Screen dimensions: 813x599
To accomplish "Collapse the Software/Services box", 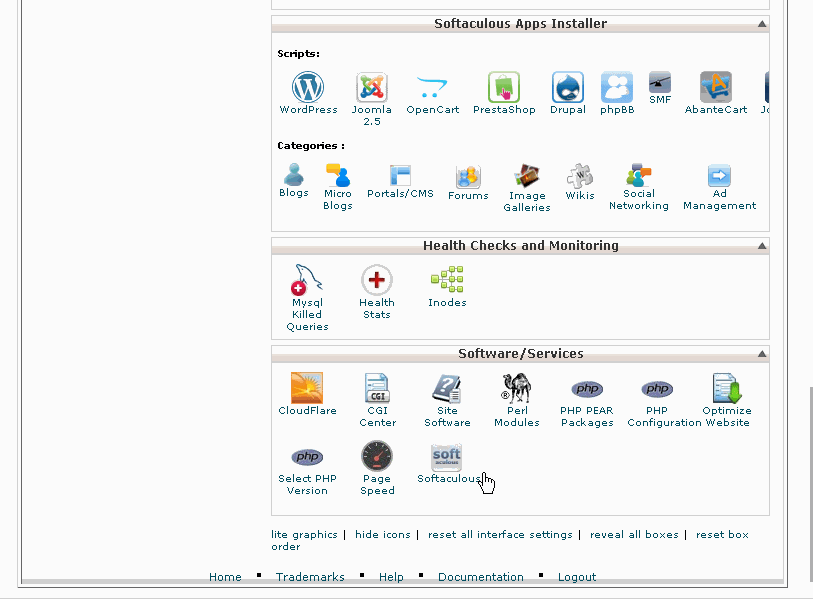I will pos(762,354).
